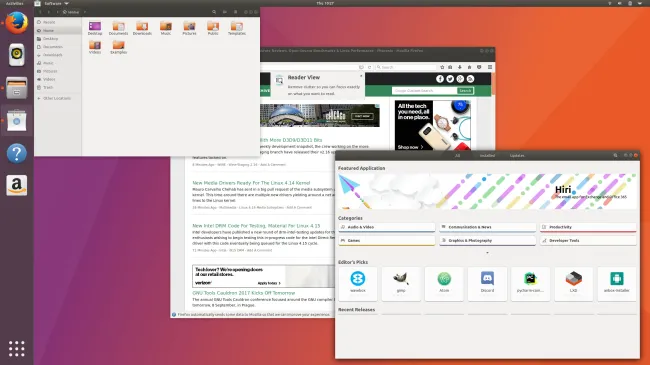This screenshot has width=650, height=365.
Task: Launch Rhythmbox from the dock
Action: [x=17, y=55]
